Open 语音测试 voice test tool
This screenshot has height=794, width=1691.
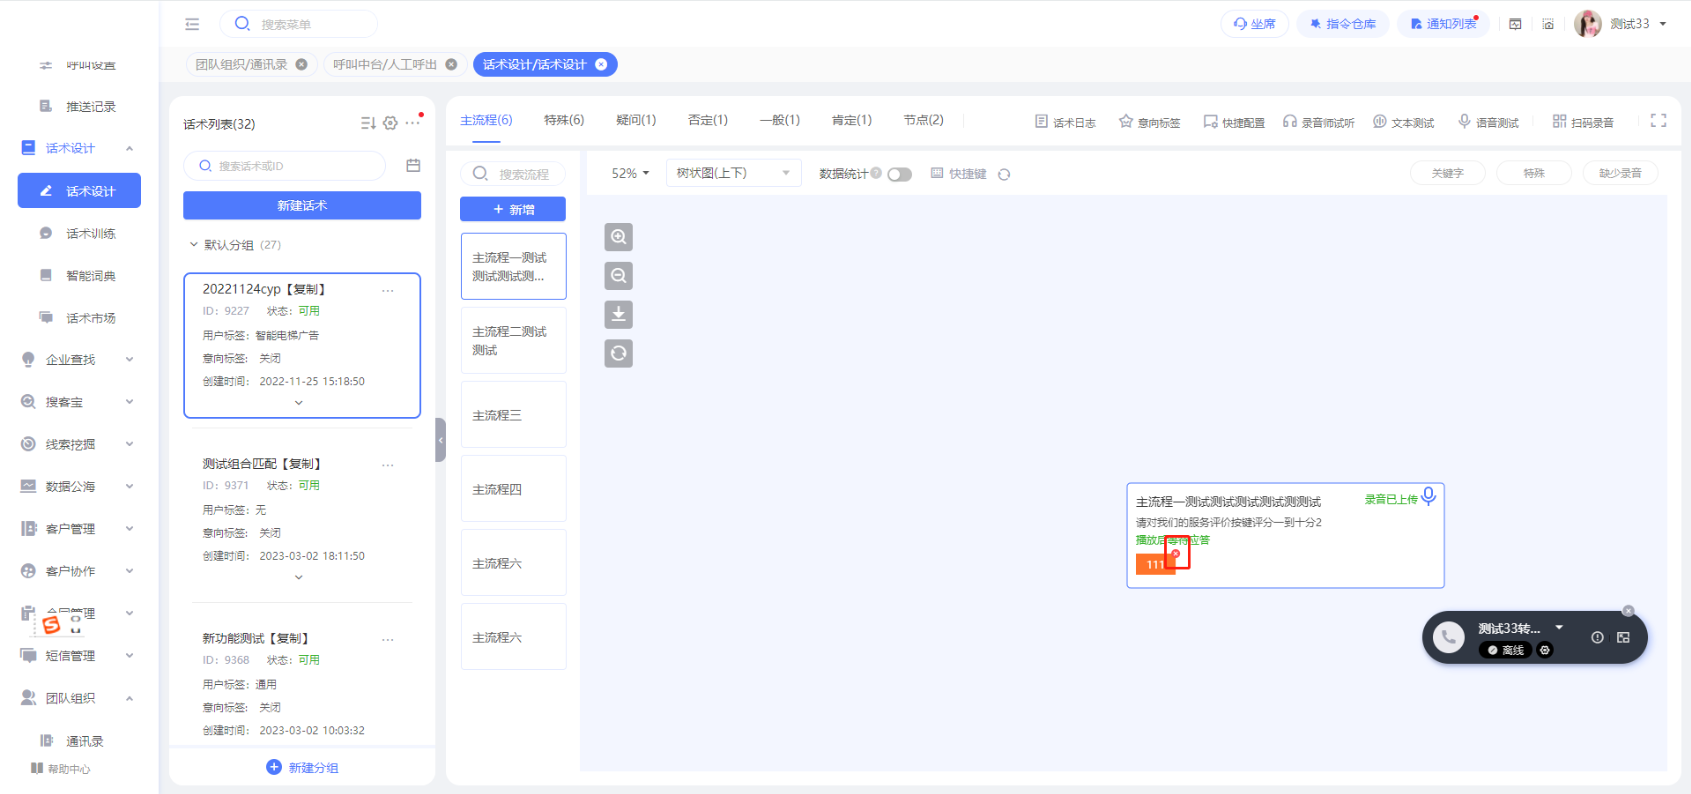1488,122
